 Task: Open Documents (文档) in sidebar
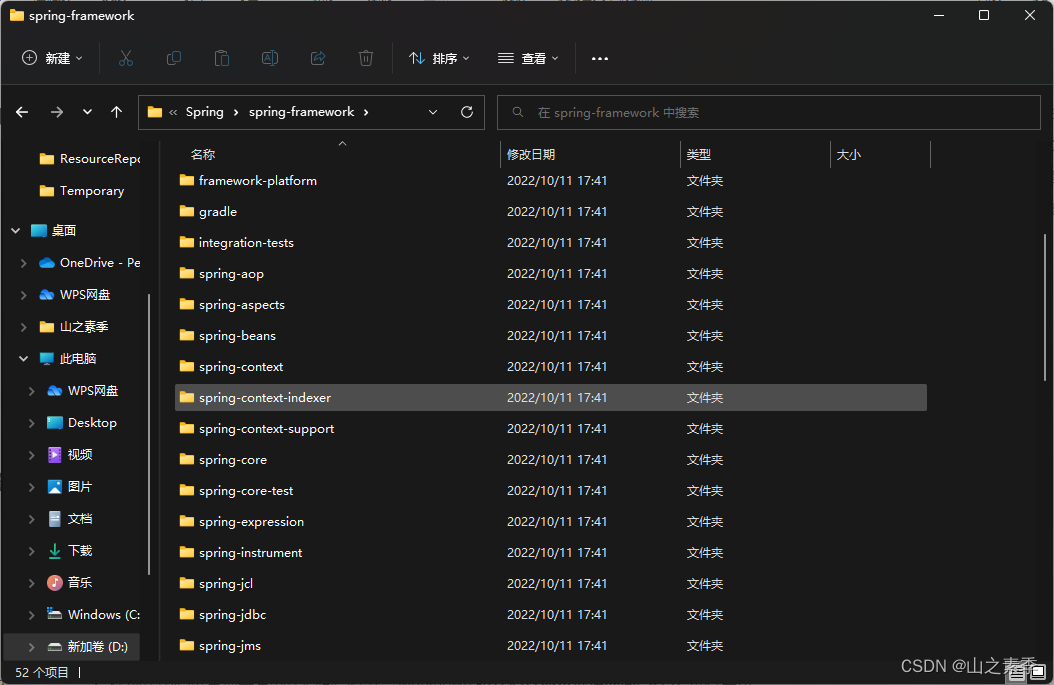point(70,519)
